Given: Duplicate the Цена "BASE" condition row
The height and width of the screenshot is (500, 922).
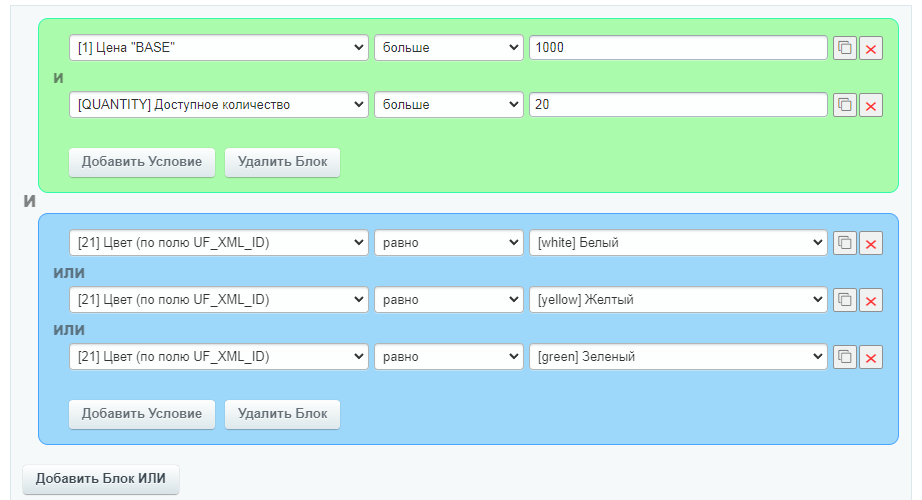Looking at the screenshot, I should 845,48.
